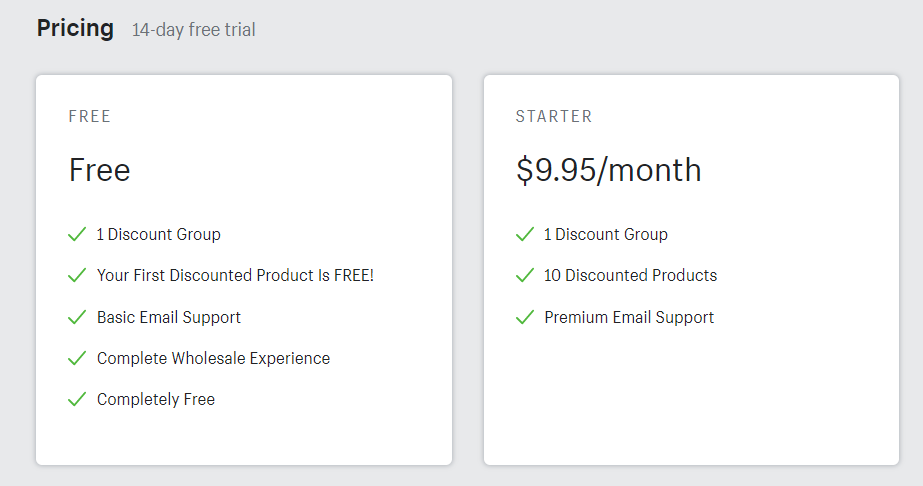Click checkmark next to Your First Discounted Product
The width and height of the screenshot is (923, 486).
click(x=77, y=276)
